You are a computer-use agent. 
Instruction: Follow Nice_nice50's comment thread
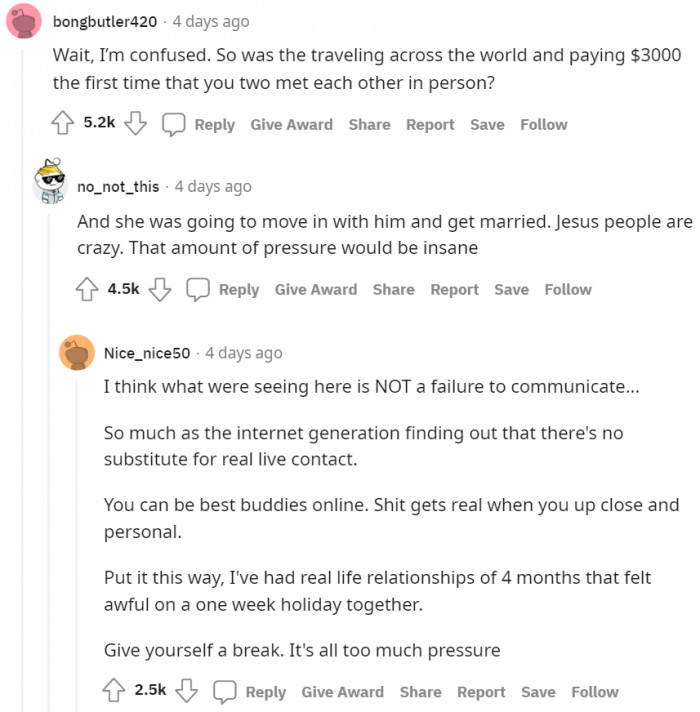tap(595, 691)
